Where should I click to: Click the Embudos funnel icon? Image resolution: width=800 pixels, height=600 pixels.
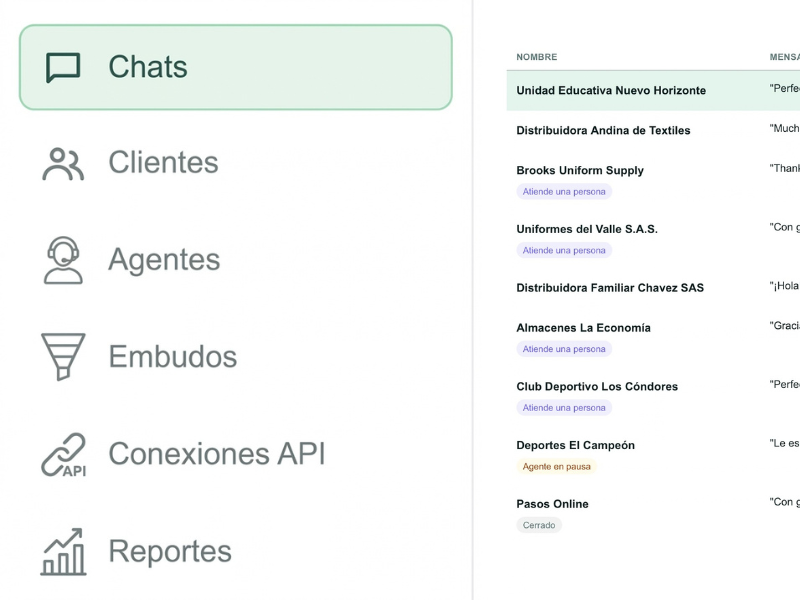click(x=63, y=357)
